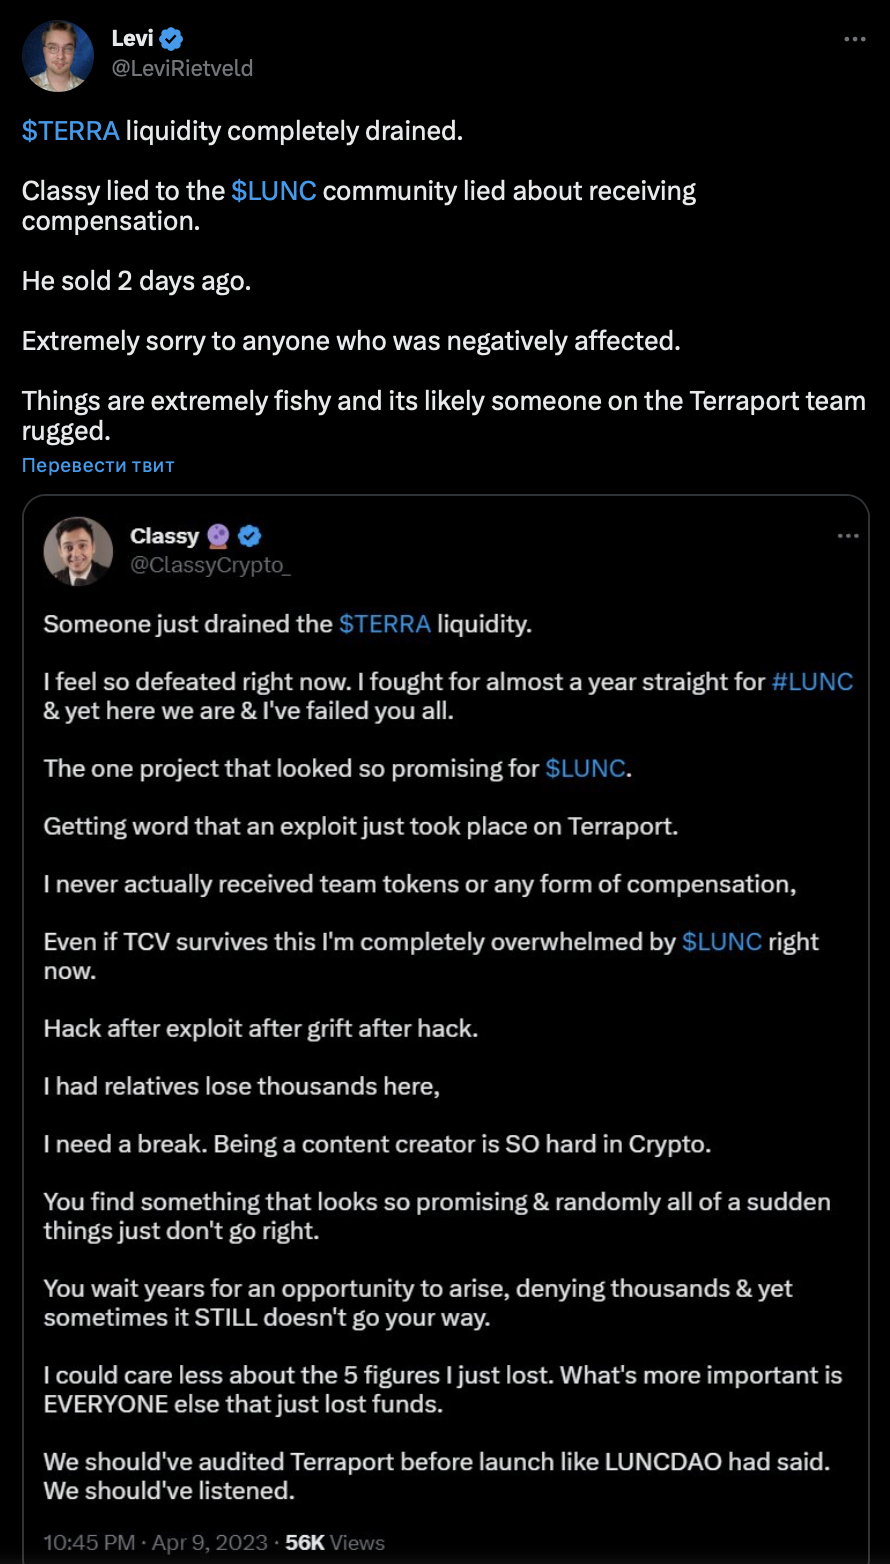Click the 56K Views counter
The height and width of the screenshot is (1564, 890).
coord(335,1542)
